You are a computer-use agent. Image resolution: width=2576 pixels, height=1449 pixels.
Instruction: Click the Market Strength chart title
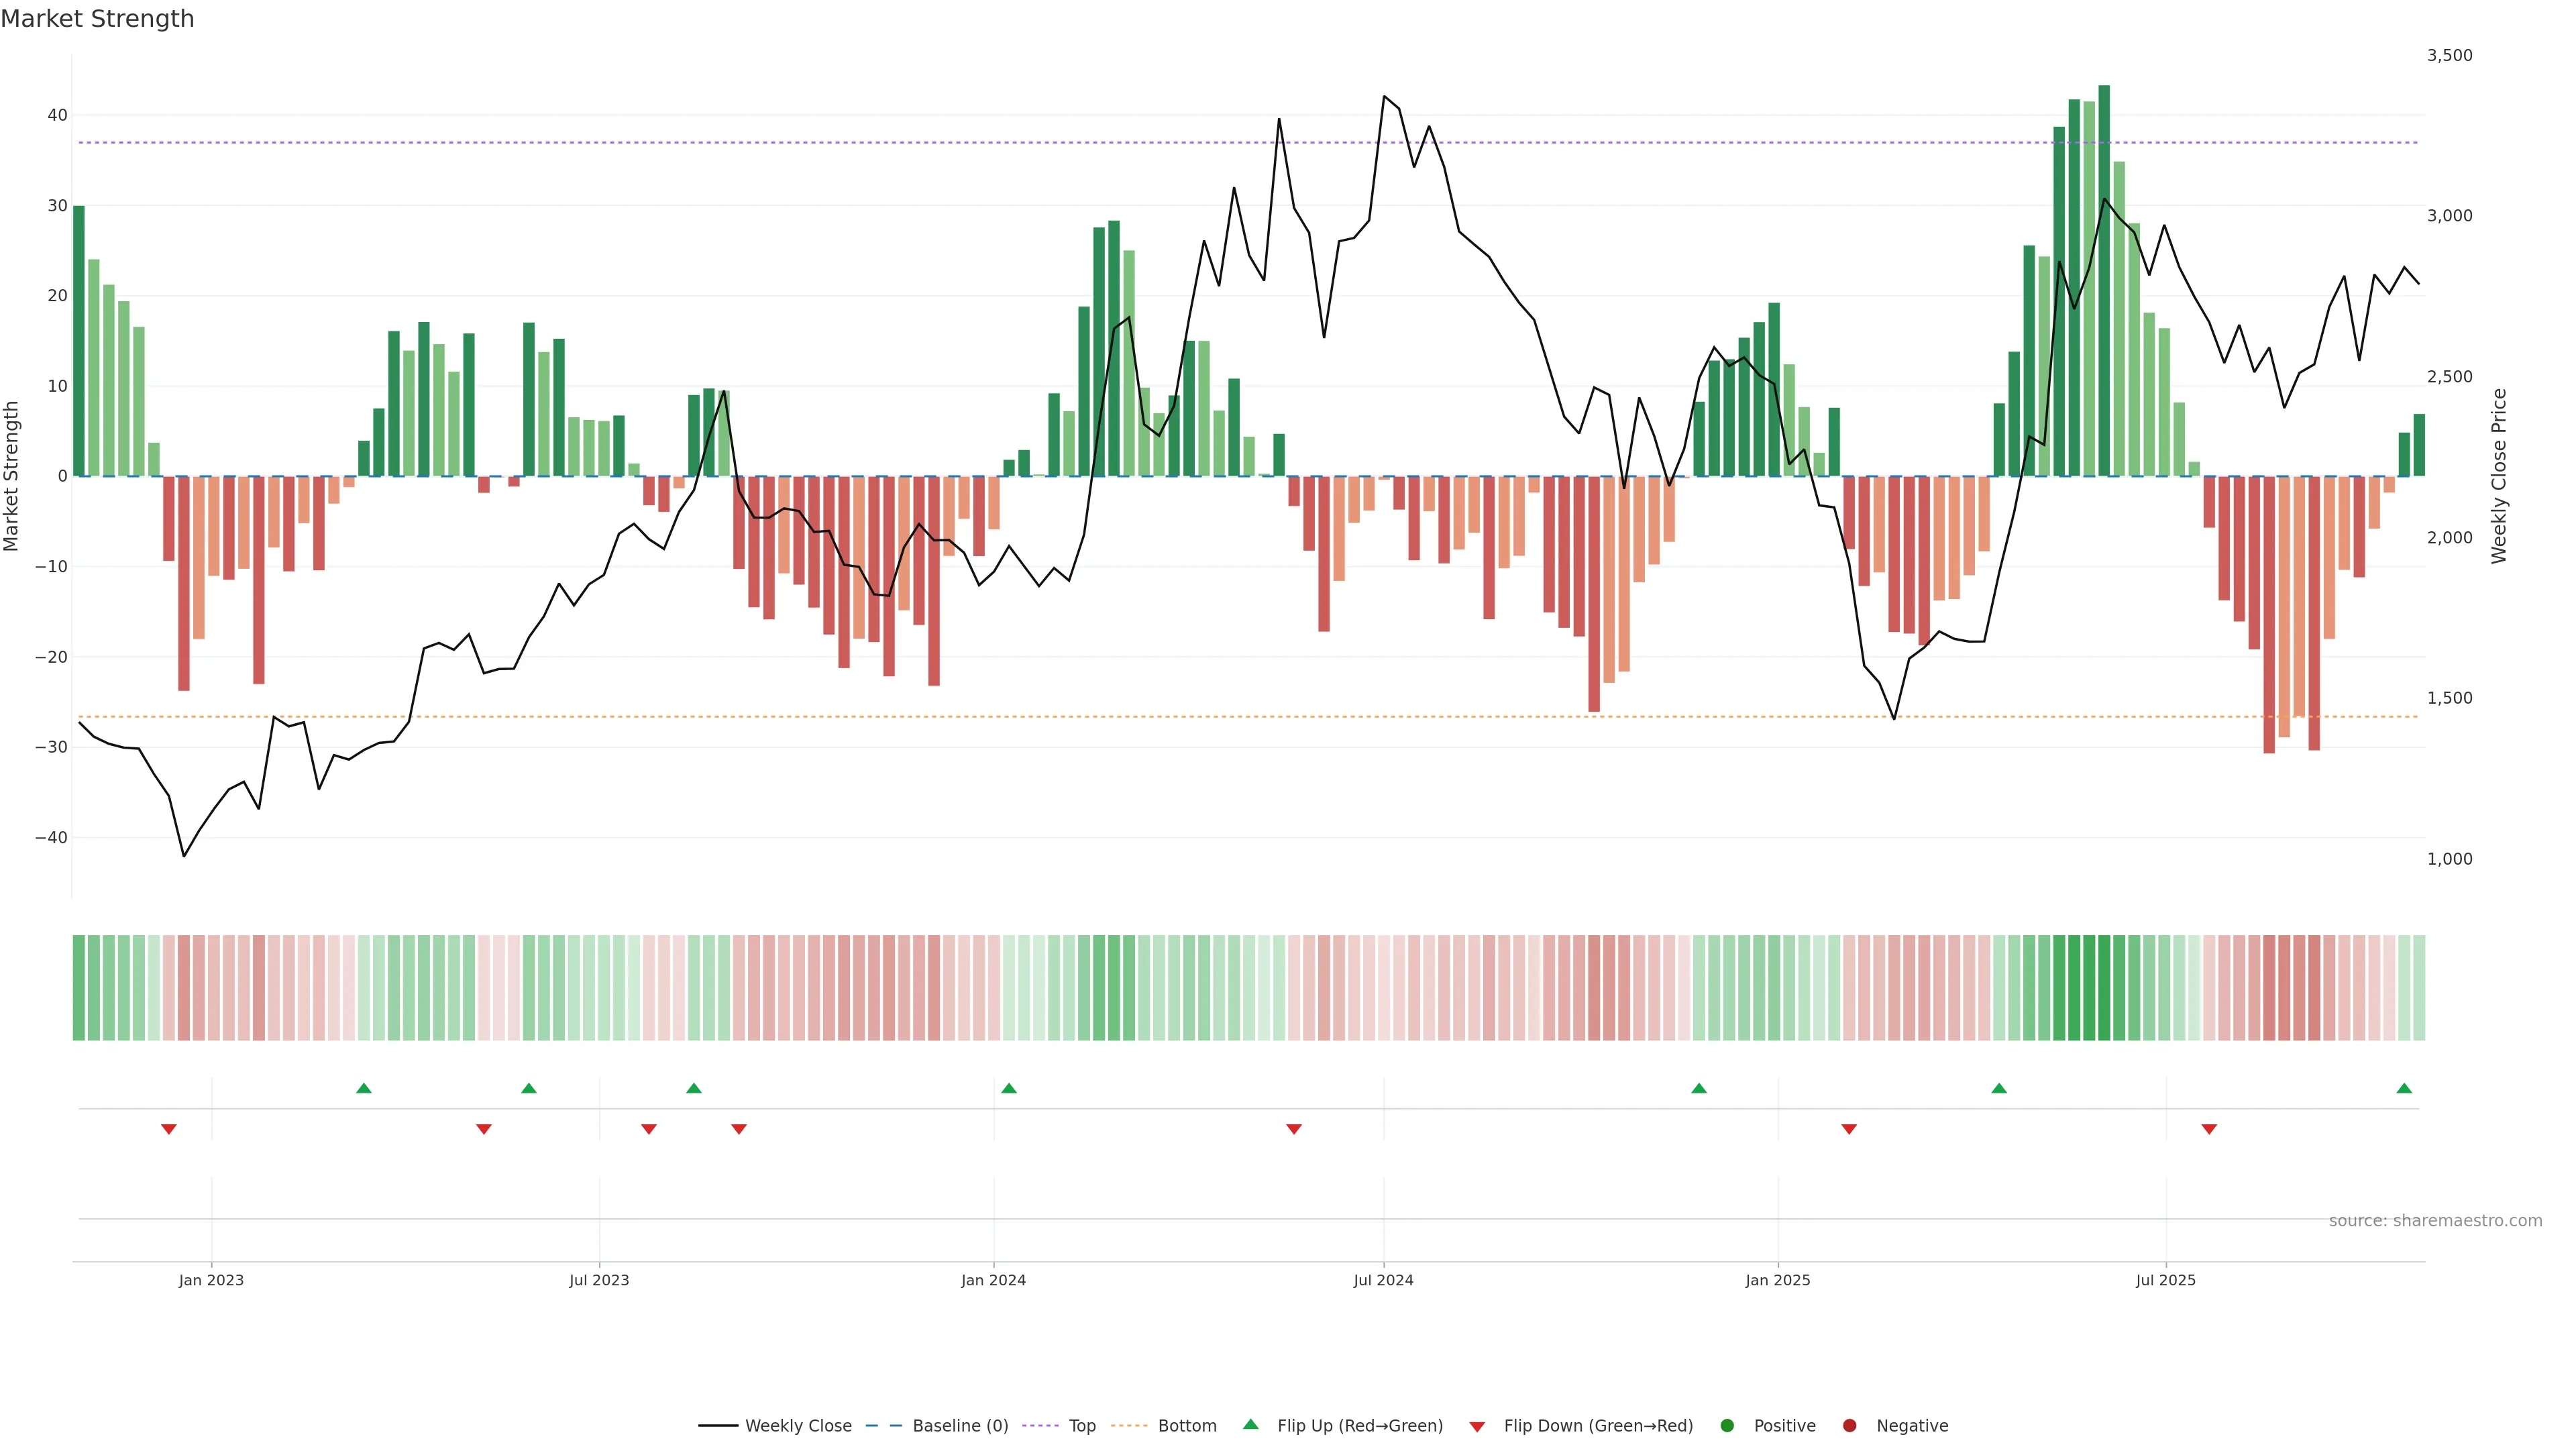pyautogui.click(x=97, y=19)
